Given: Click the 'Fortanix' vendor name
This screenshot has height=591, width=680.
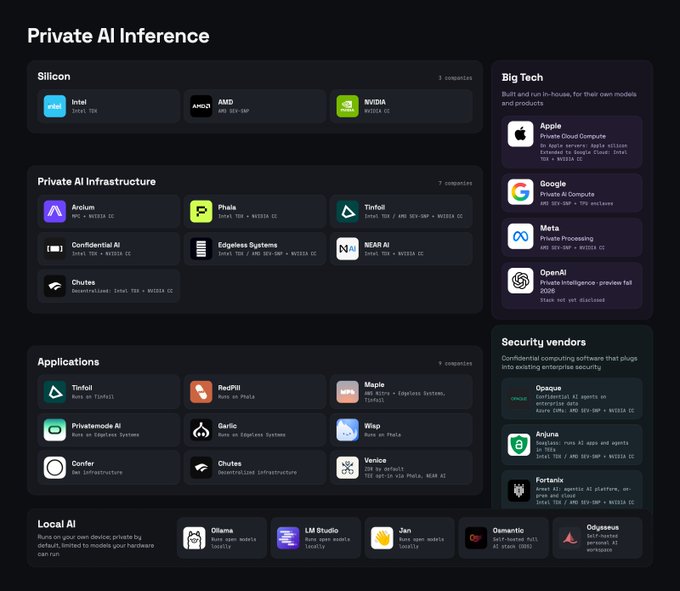Looking at the screenshot, I should (x=549, y=480).
